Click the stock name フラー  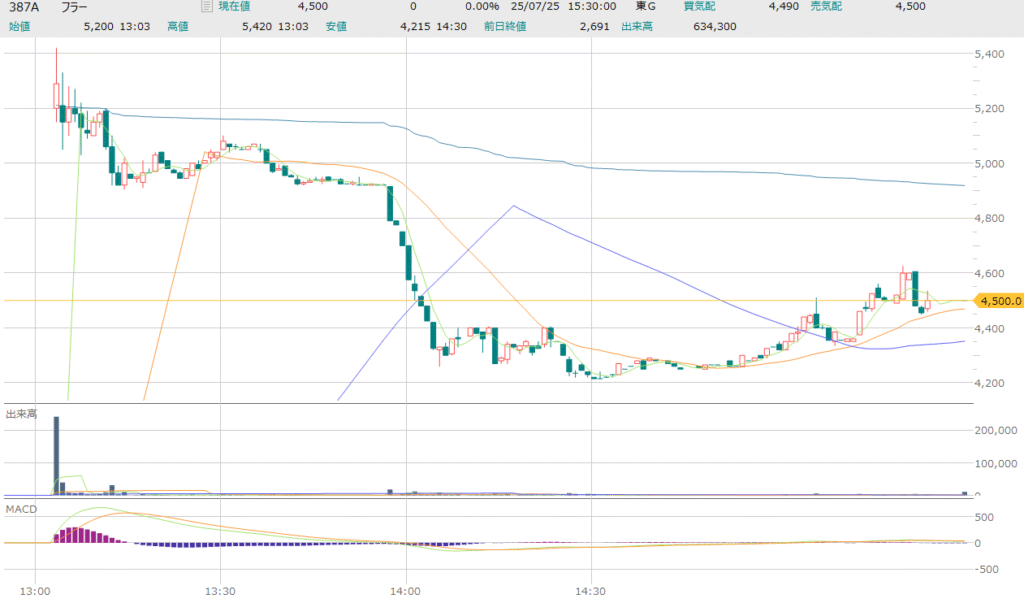[x=74, y=7]
